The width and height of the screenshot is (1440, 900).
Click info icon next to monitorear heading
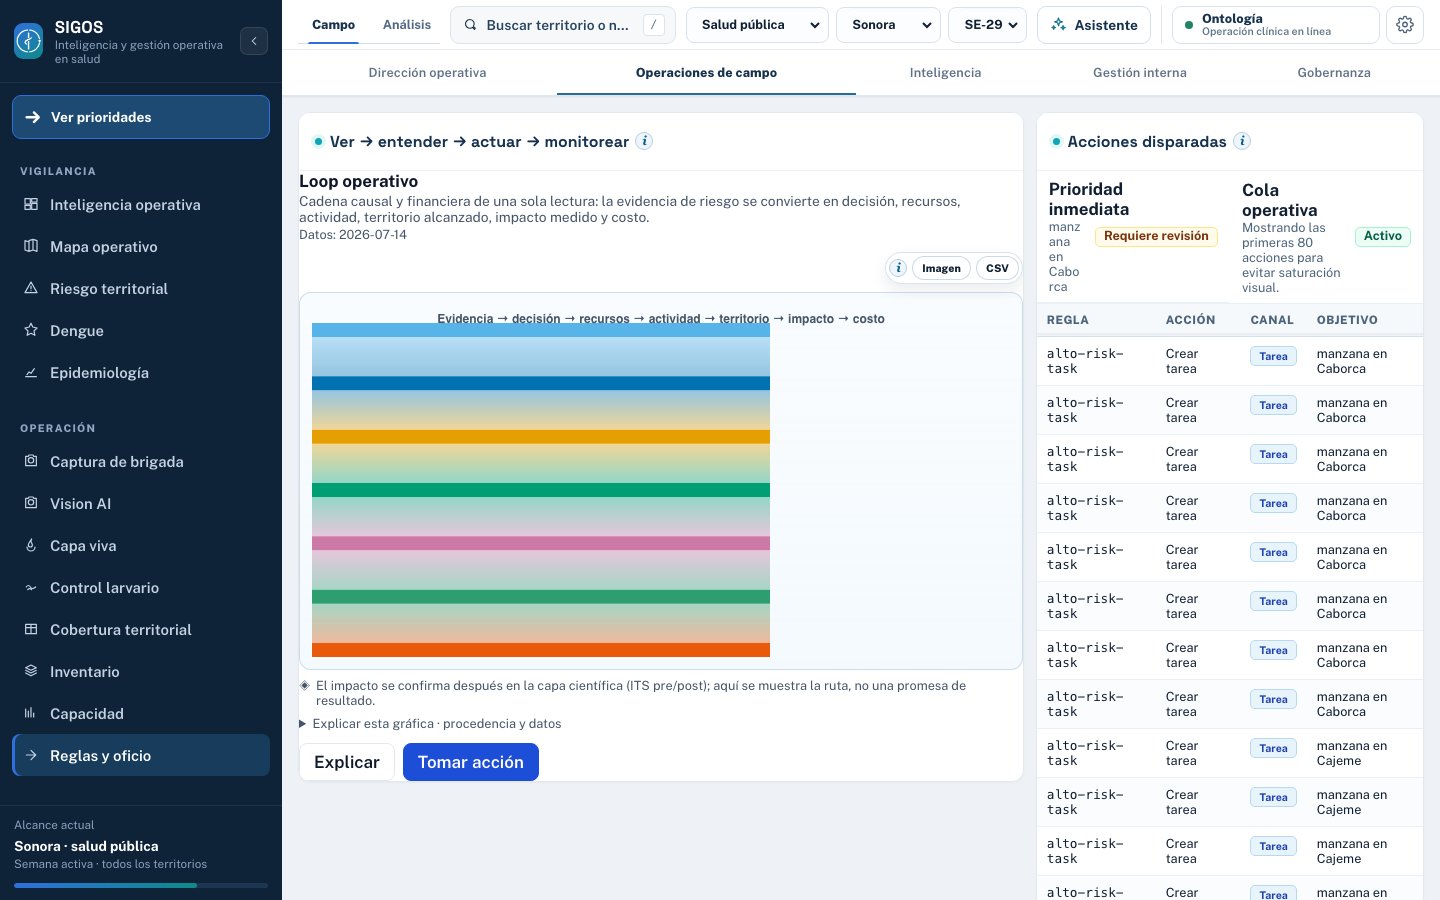[x=645, y=141]
